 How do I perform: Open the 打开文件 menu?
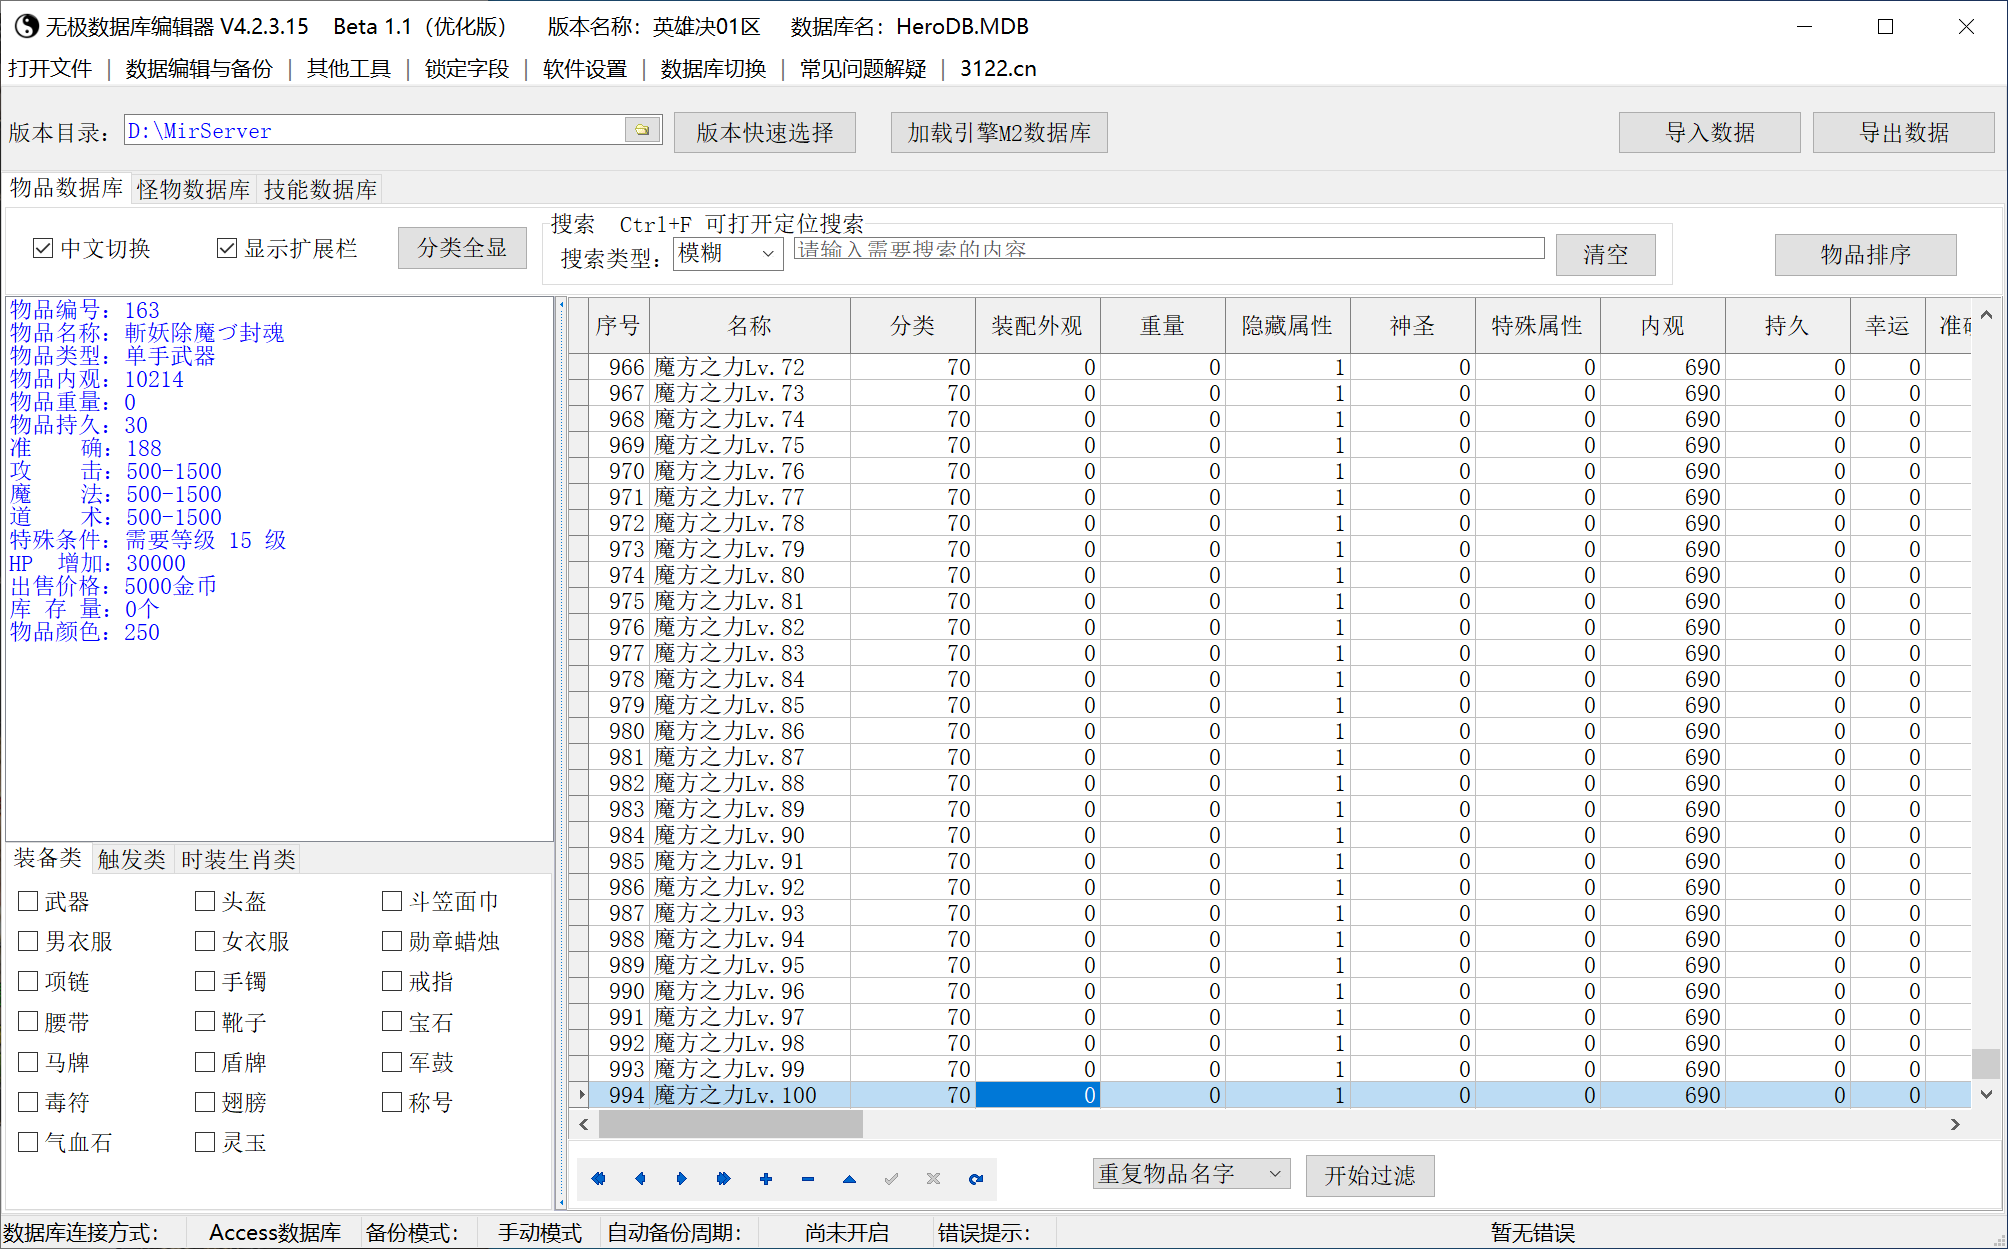[x=50, y=68]
